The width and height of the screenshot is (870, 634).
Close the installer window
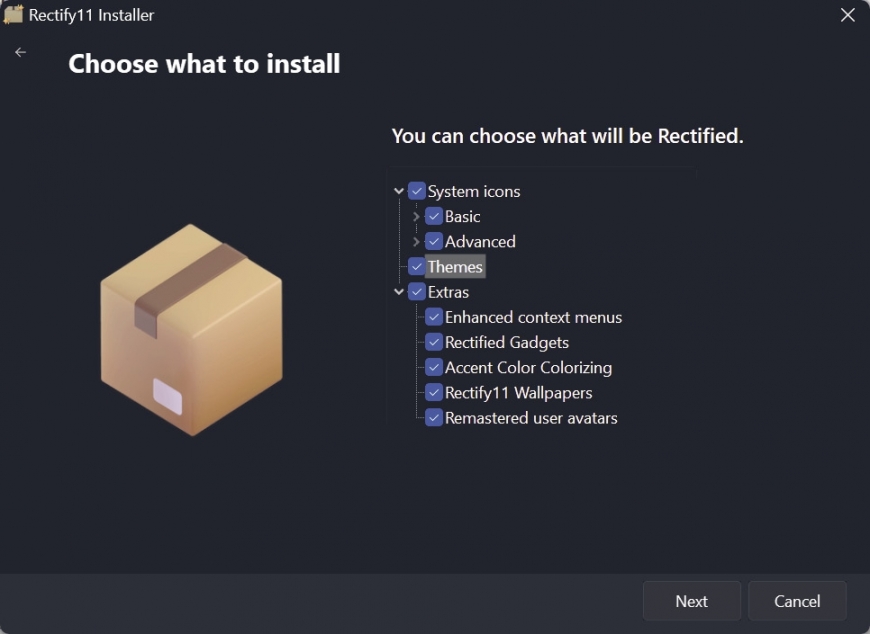pos(847,15)
